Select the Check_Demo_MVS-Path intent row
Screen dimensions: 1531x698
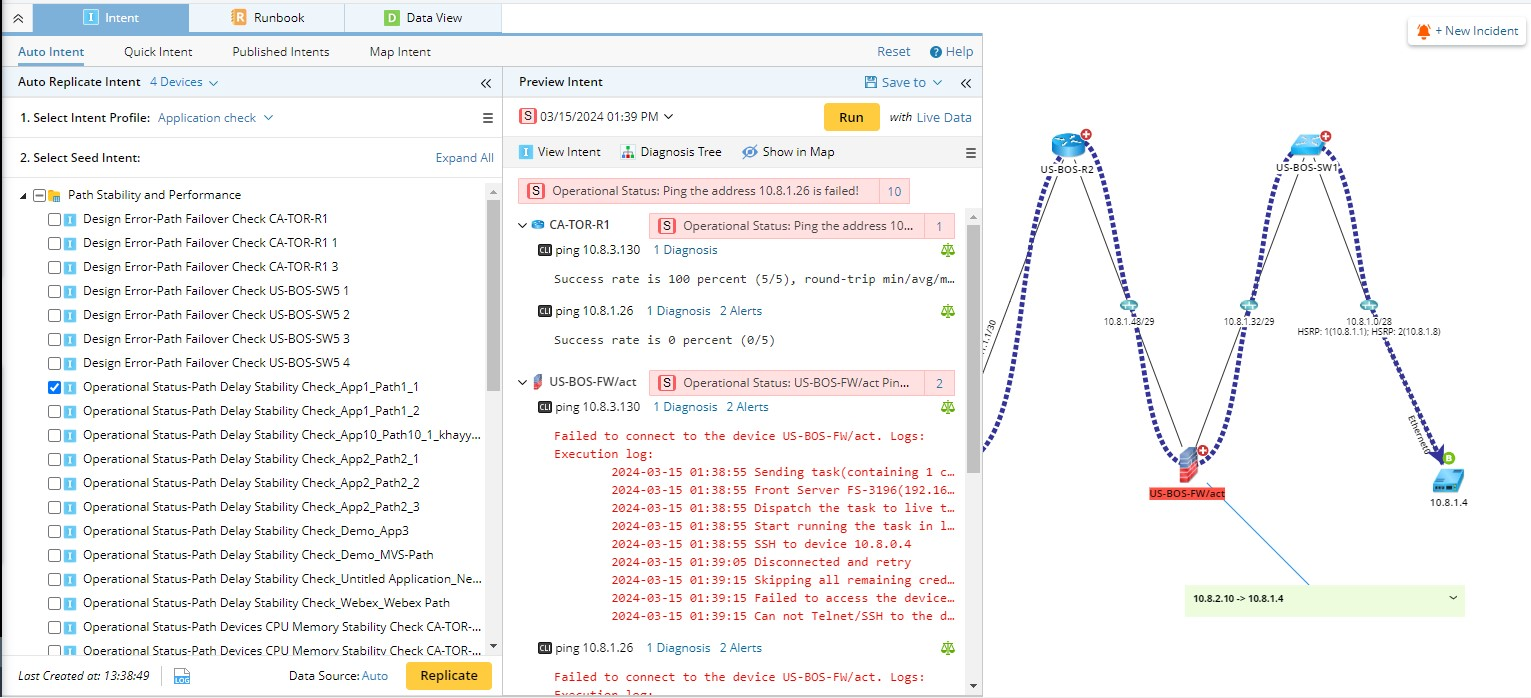click(258, 555)
